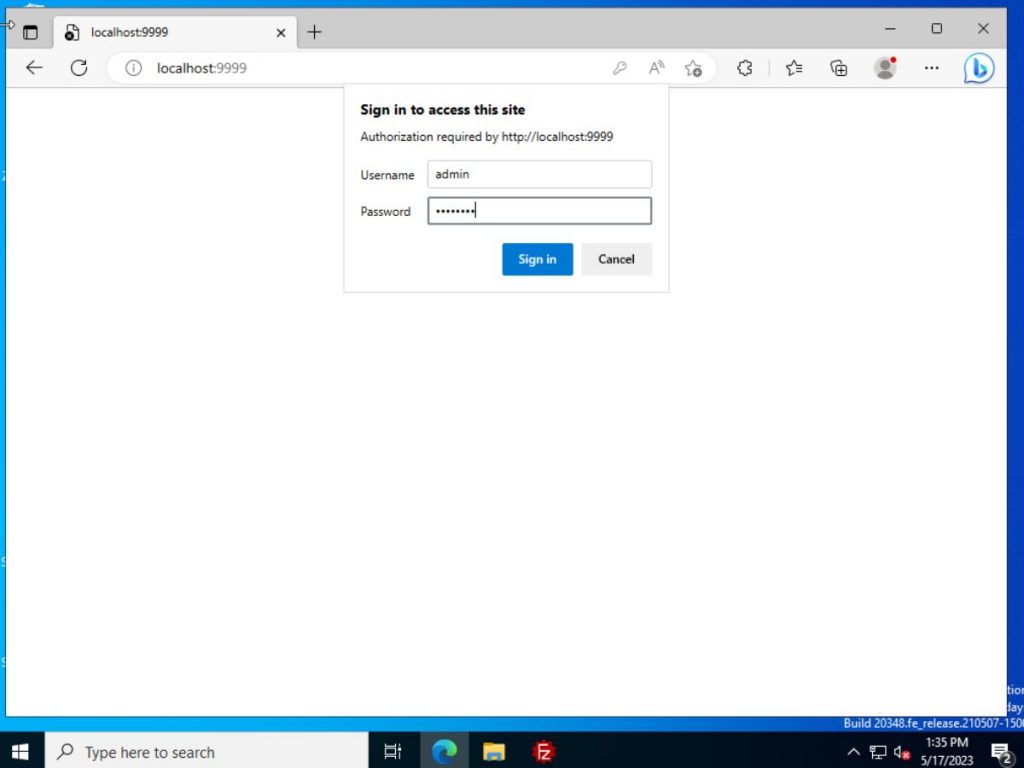
Task: Open the Favorites list icon
Action: [792, 68]
